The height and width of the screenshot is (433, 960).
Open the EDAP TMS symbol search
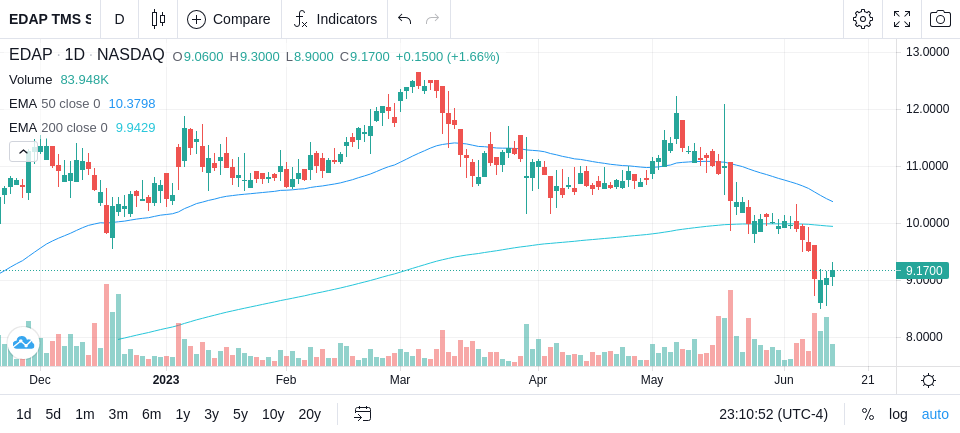coord(50,19)
